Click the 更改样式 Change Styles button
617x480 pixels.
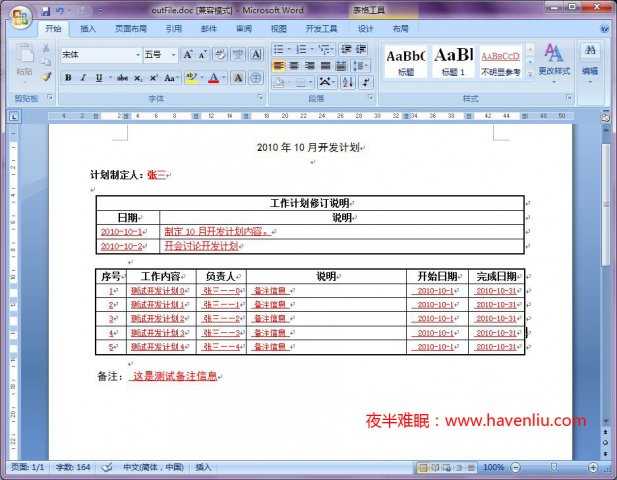554,61
